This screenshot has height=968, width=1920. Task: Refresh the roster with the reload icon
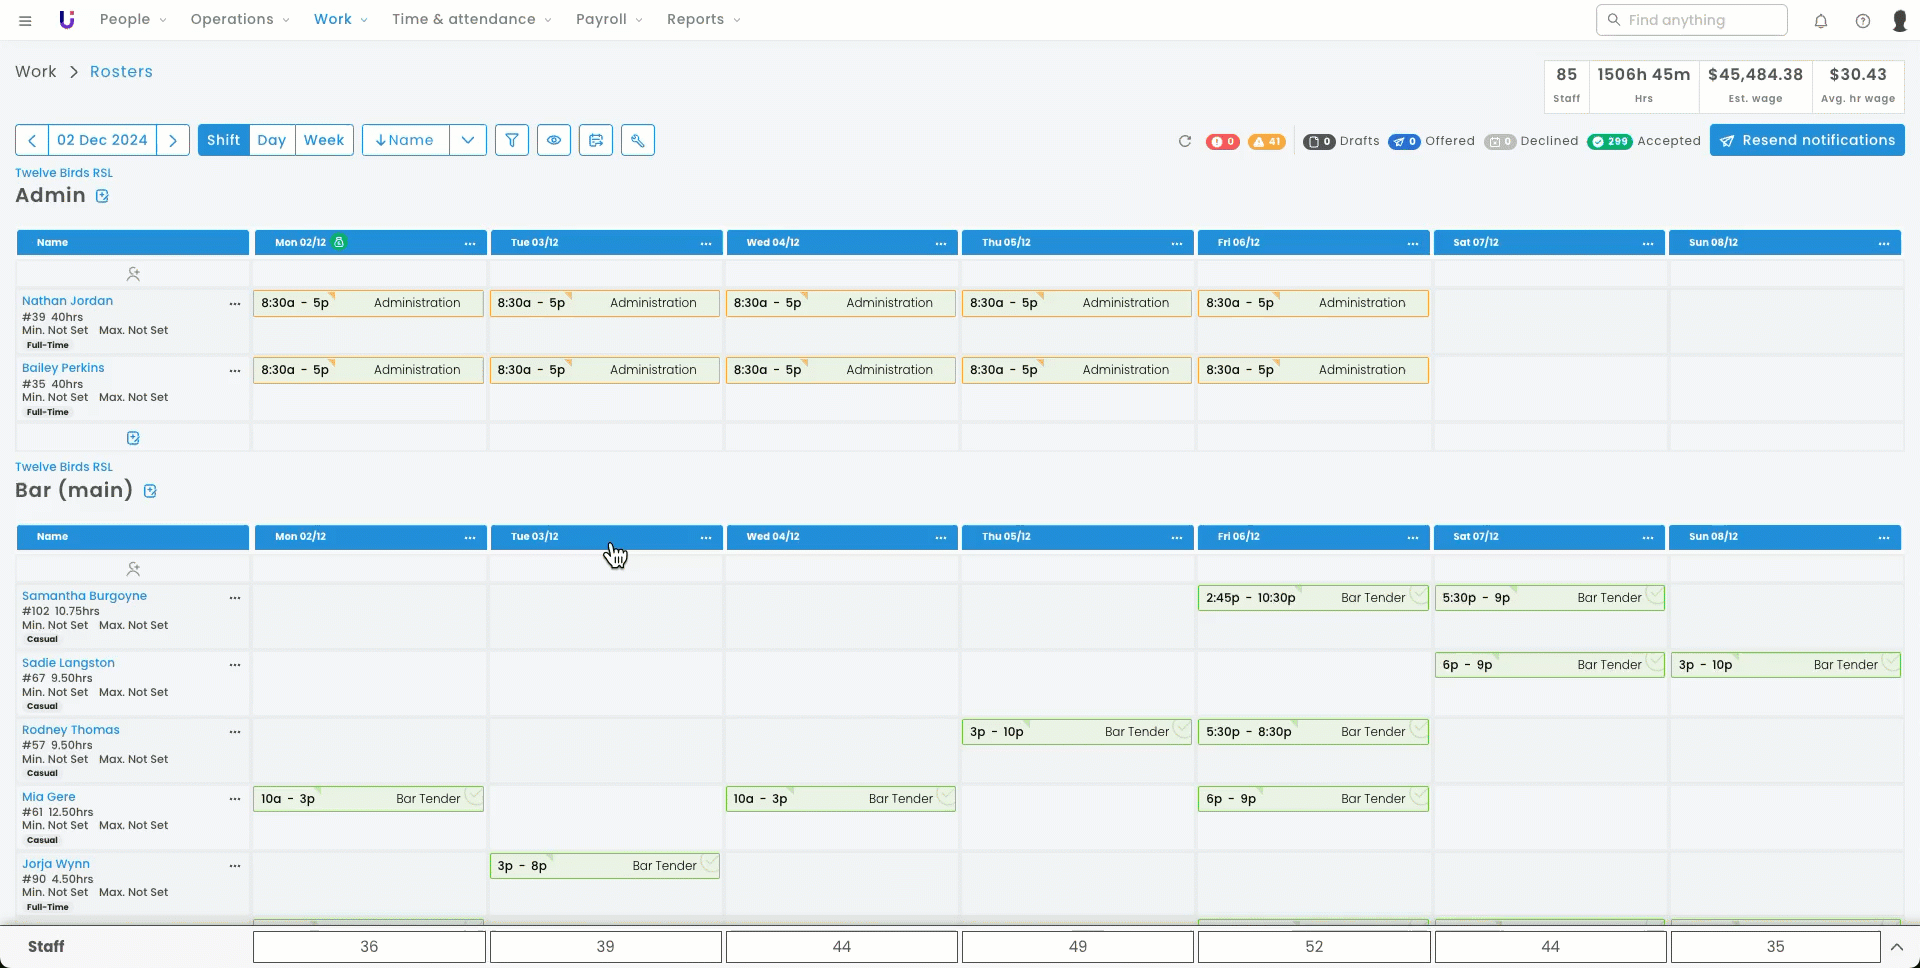(x=1185, y=141)
